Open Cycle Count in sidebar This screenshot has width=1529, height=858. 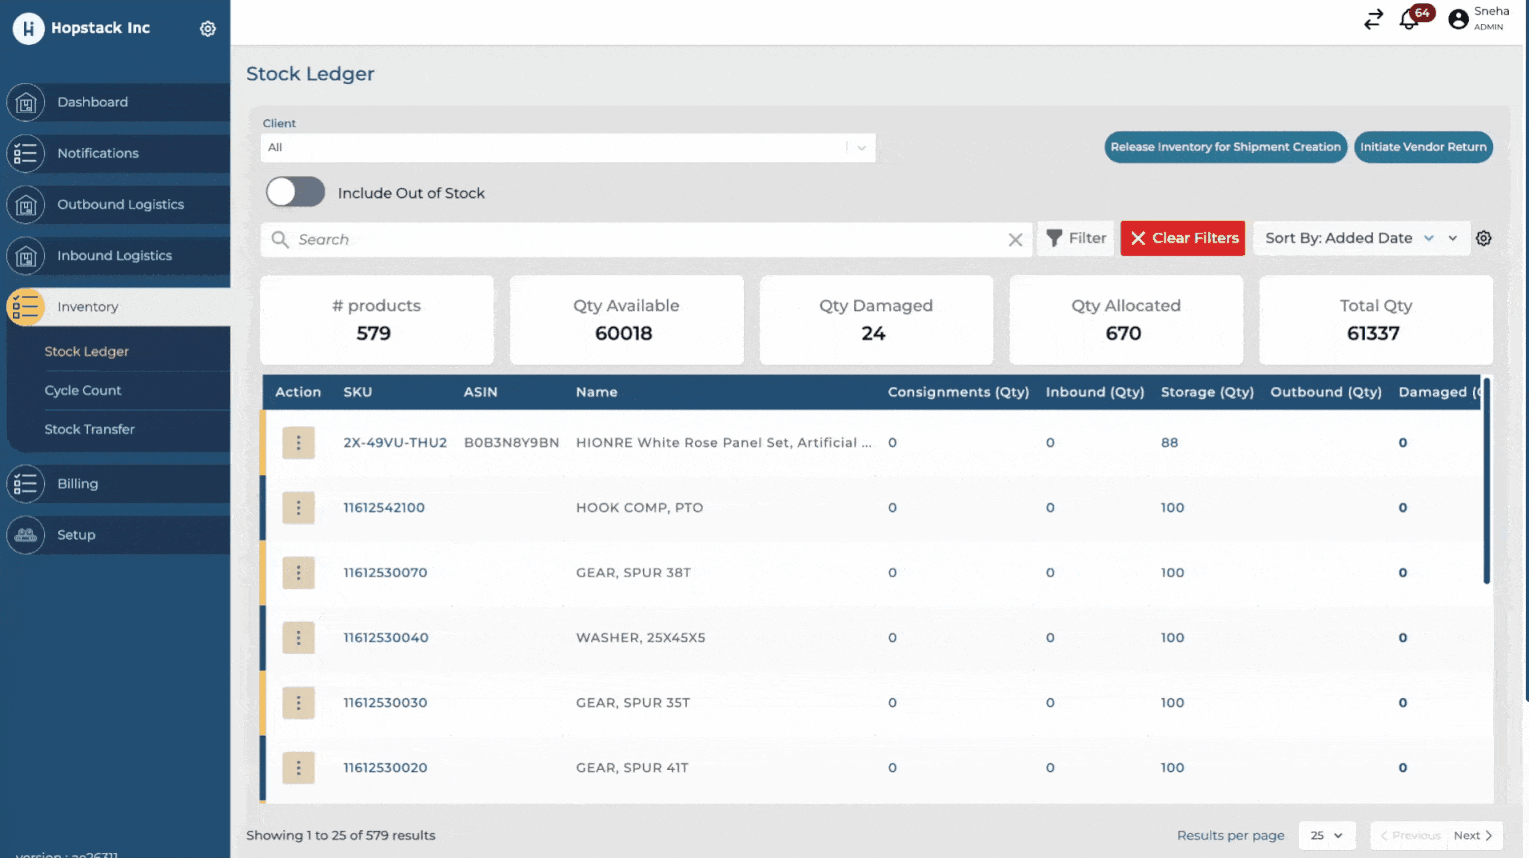(x=83, y=391)
